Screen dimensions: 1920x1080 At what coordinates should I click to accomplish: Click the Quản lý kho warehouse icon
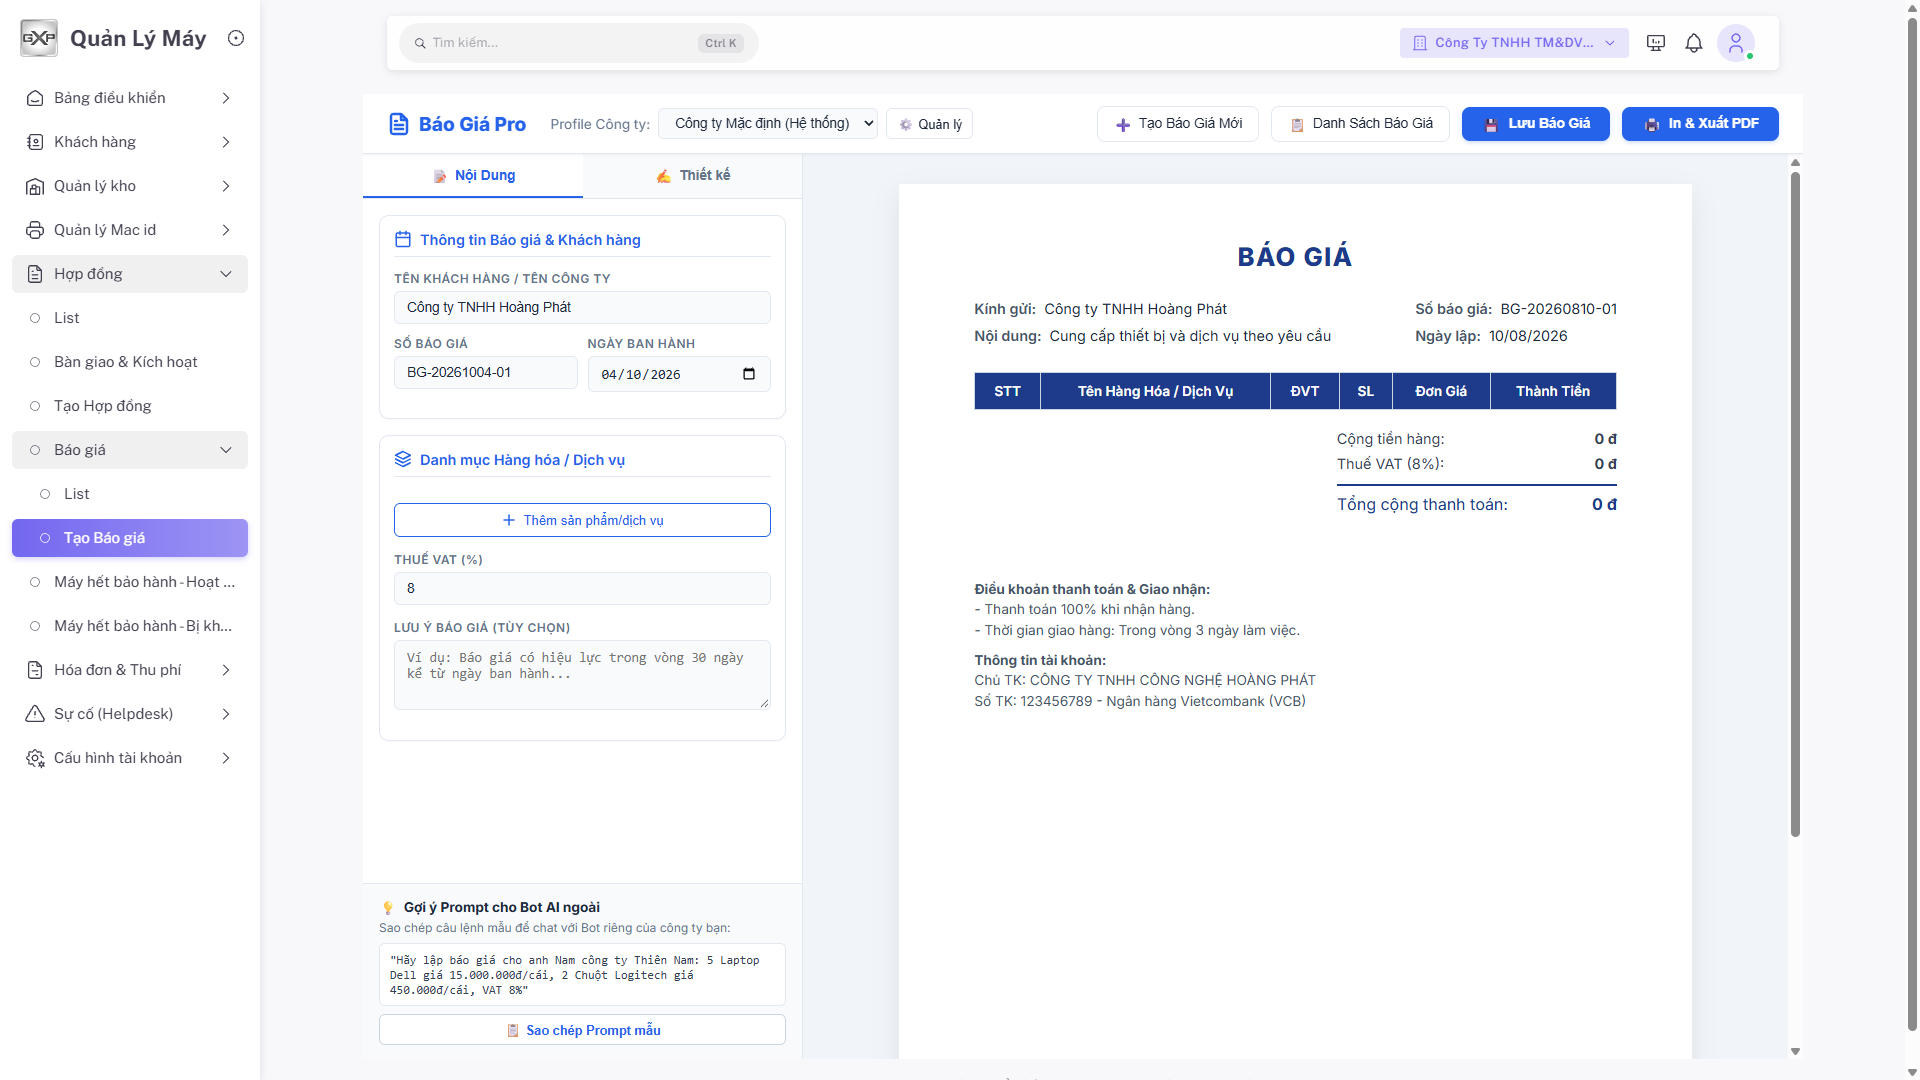click(35, 186)
